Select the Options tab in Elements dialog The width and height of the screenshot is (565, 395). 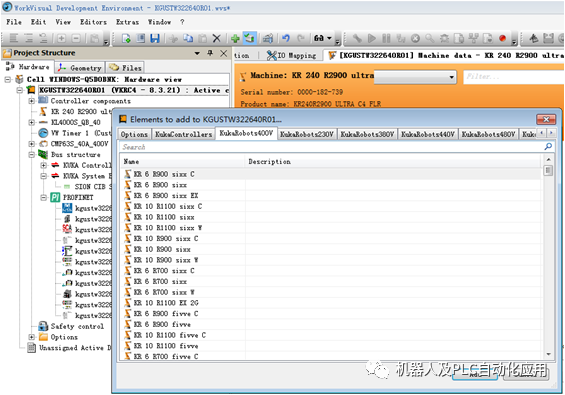pos(134,134)
